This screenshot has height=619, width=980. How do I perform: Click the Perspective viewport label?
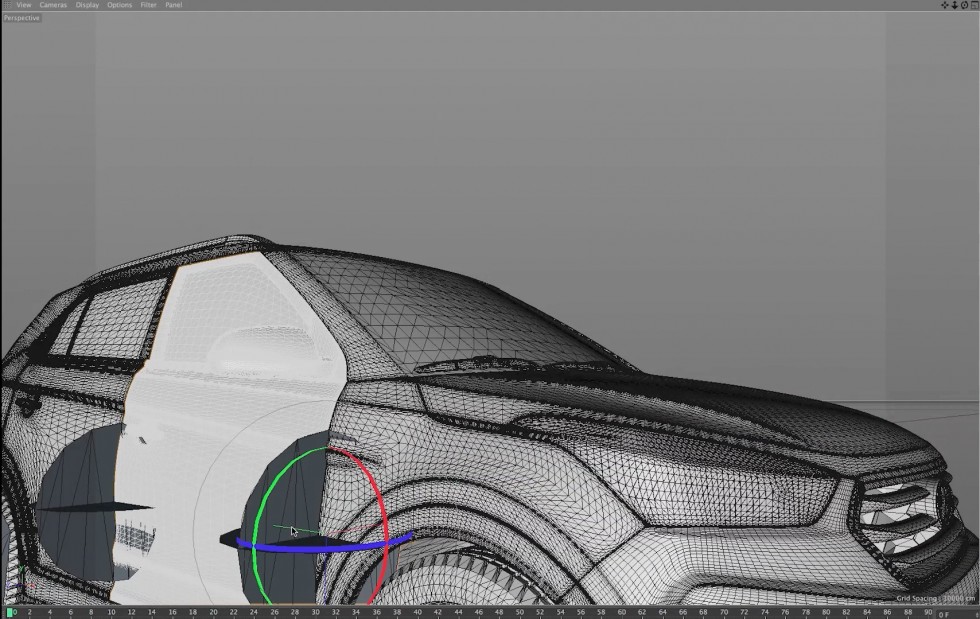[x=21, y=18]
